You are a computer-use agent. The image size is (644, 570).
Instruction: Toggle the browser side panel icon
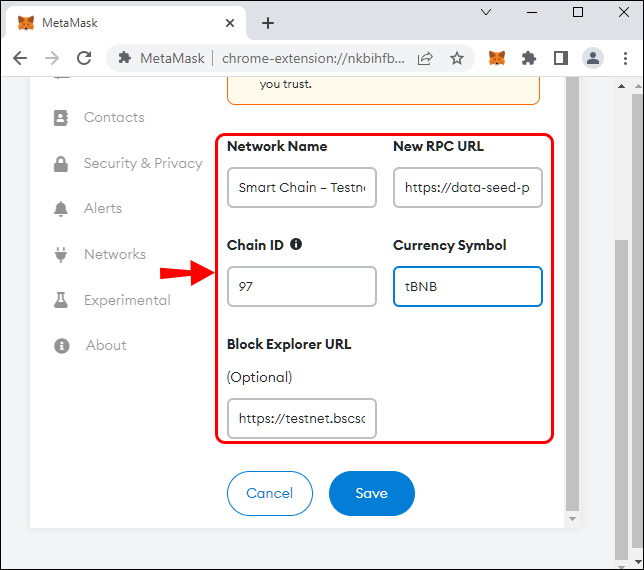pyautogui.click(x=561, y=58)
